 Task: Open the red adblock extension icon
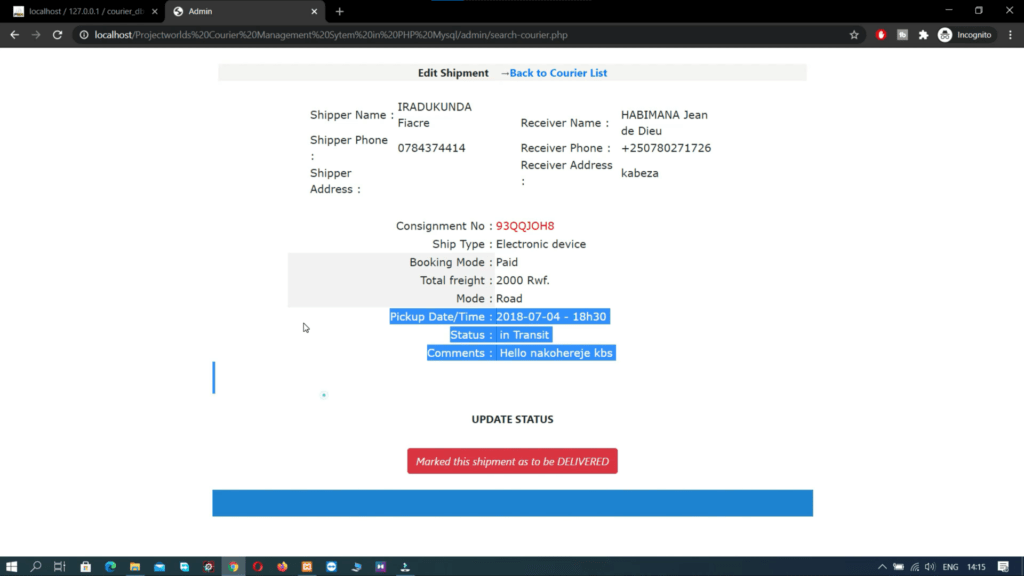tap(881, 35)
